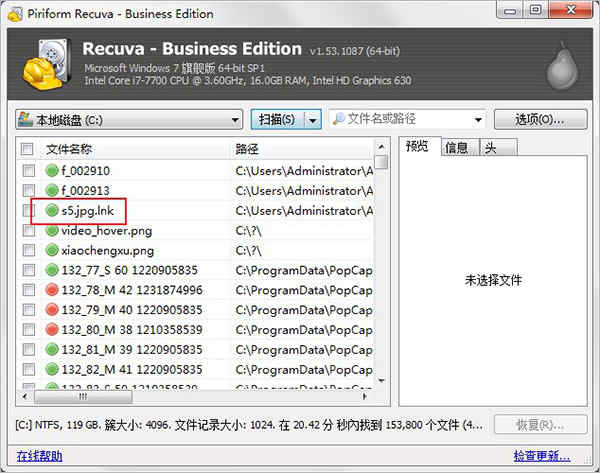Select the file row video_hover.png
Image resolution: width=600 pixels, height=473 pixels.
pos(195,230)
